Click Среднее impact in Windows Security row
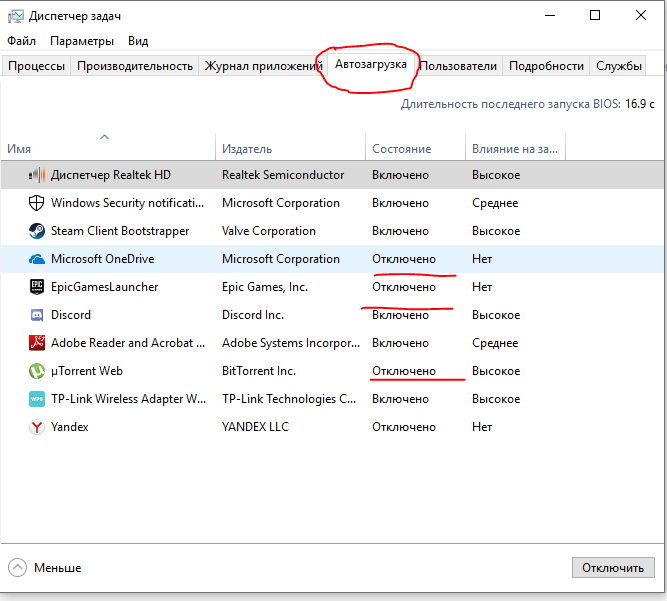This screenshot has height=601, width=667. [495, 203]
